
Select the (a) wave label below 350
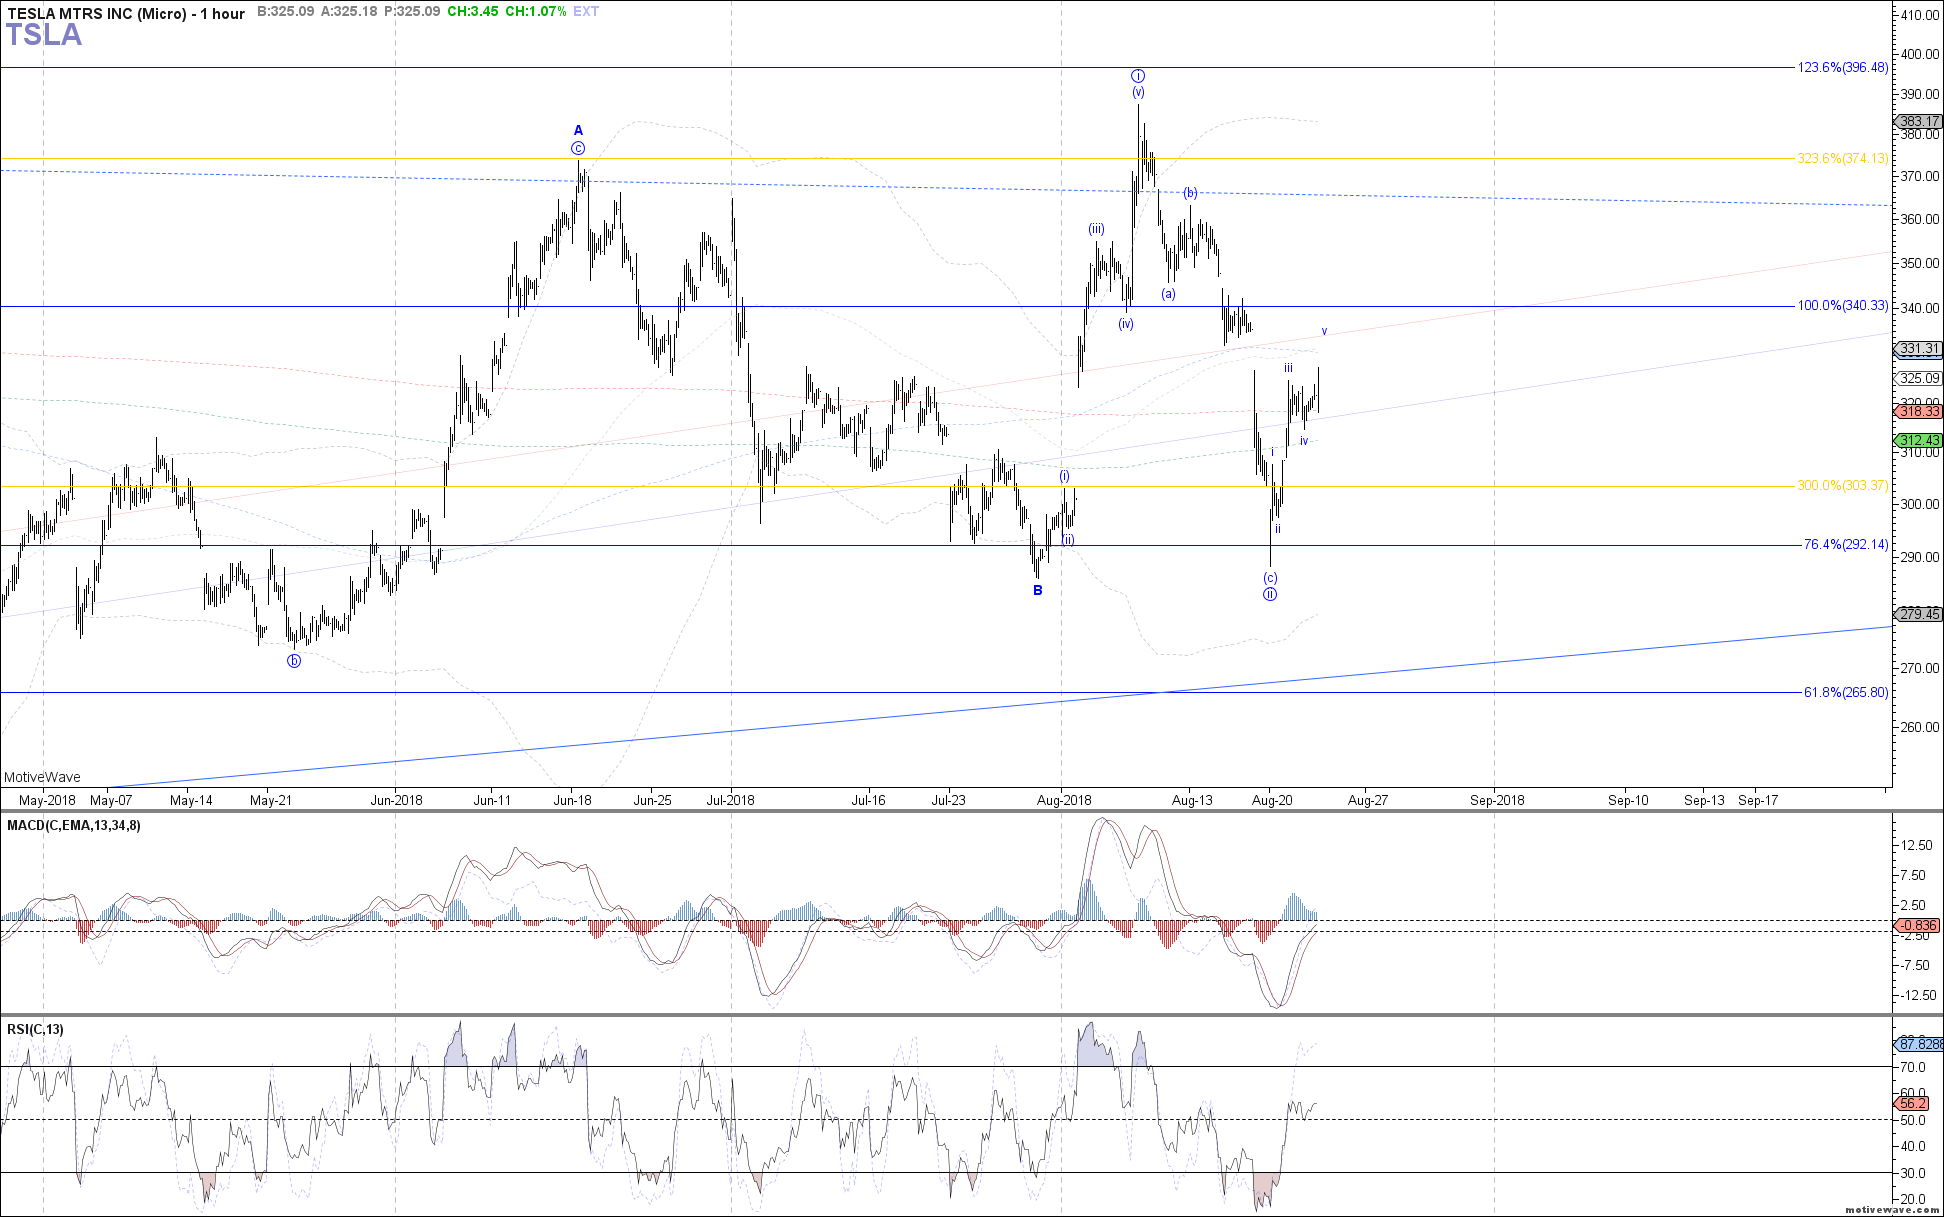(1168, 294)
